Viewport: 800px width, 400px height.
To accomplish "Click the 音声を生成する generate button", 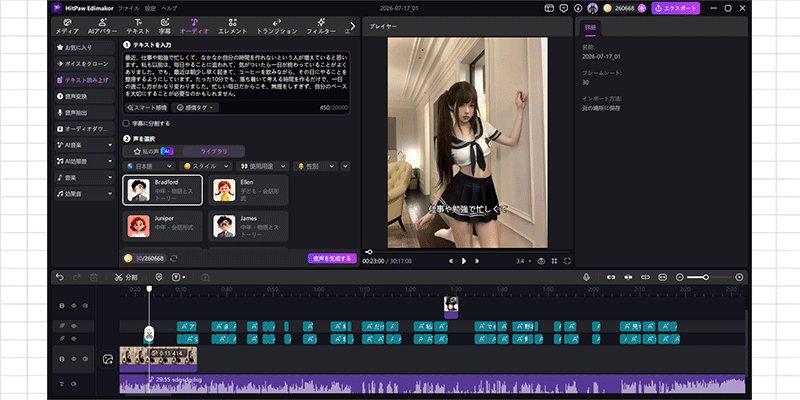I will [x=332, y=259].
